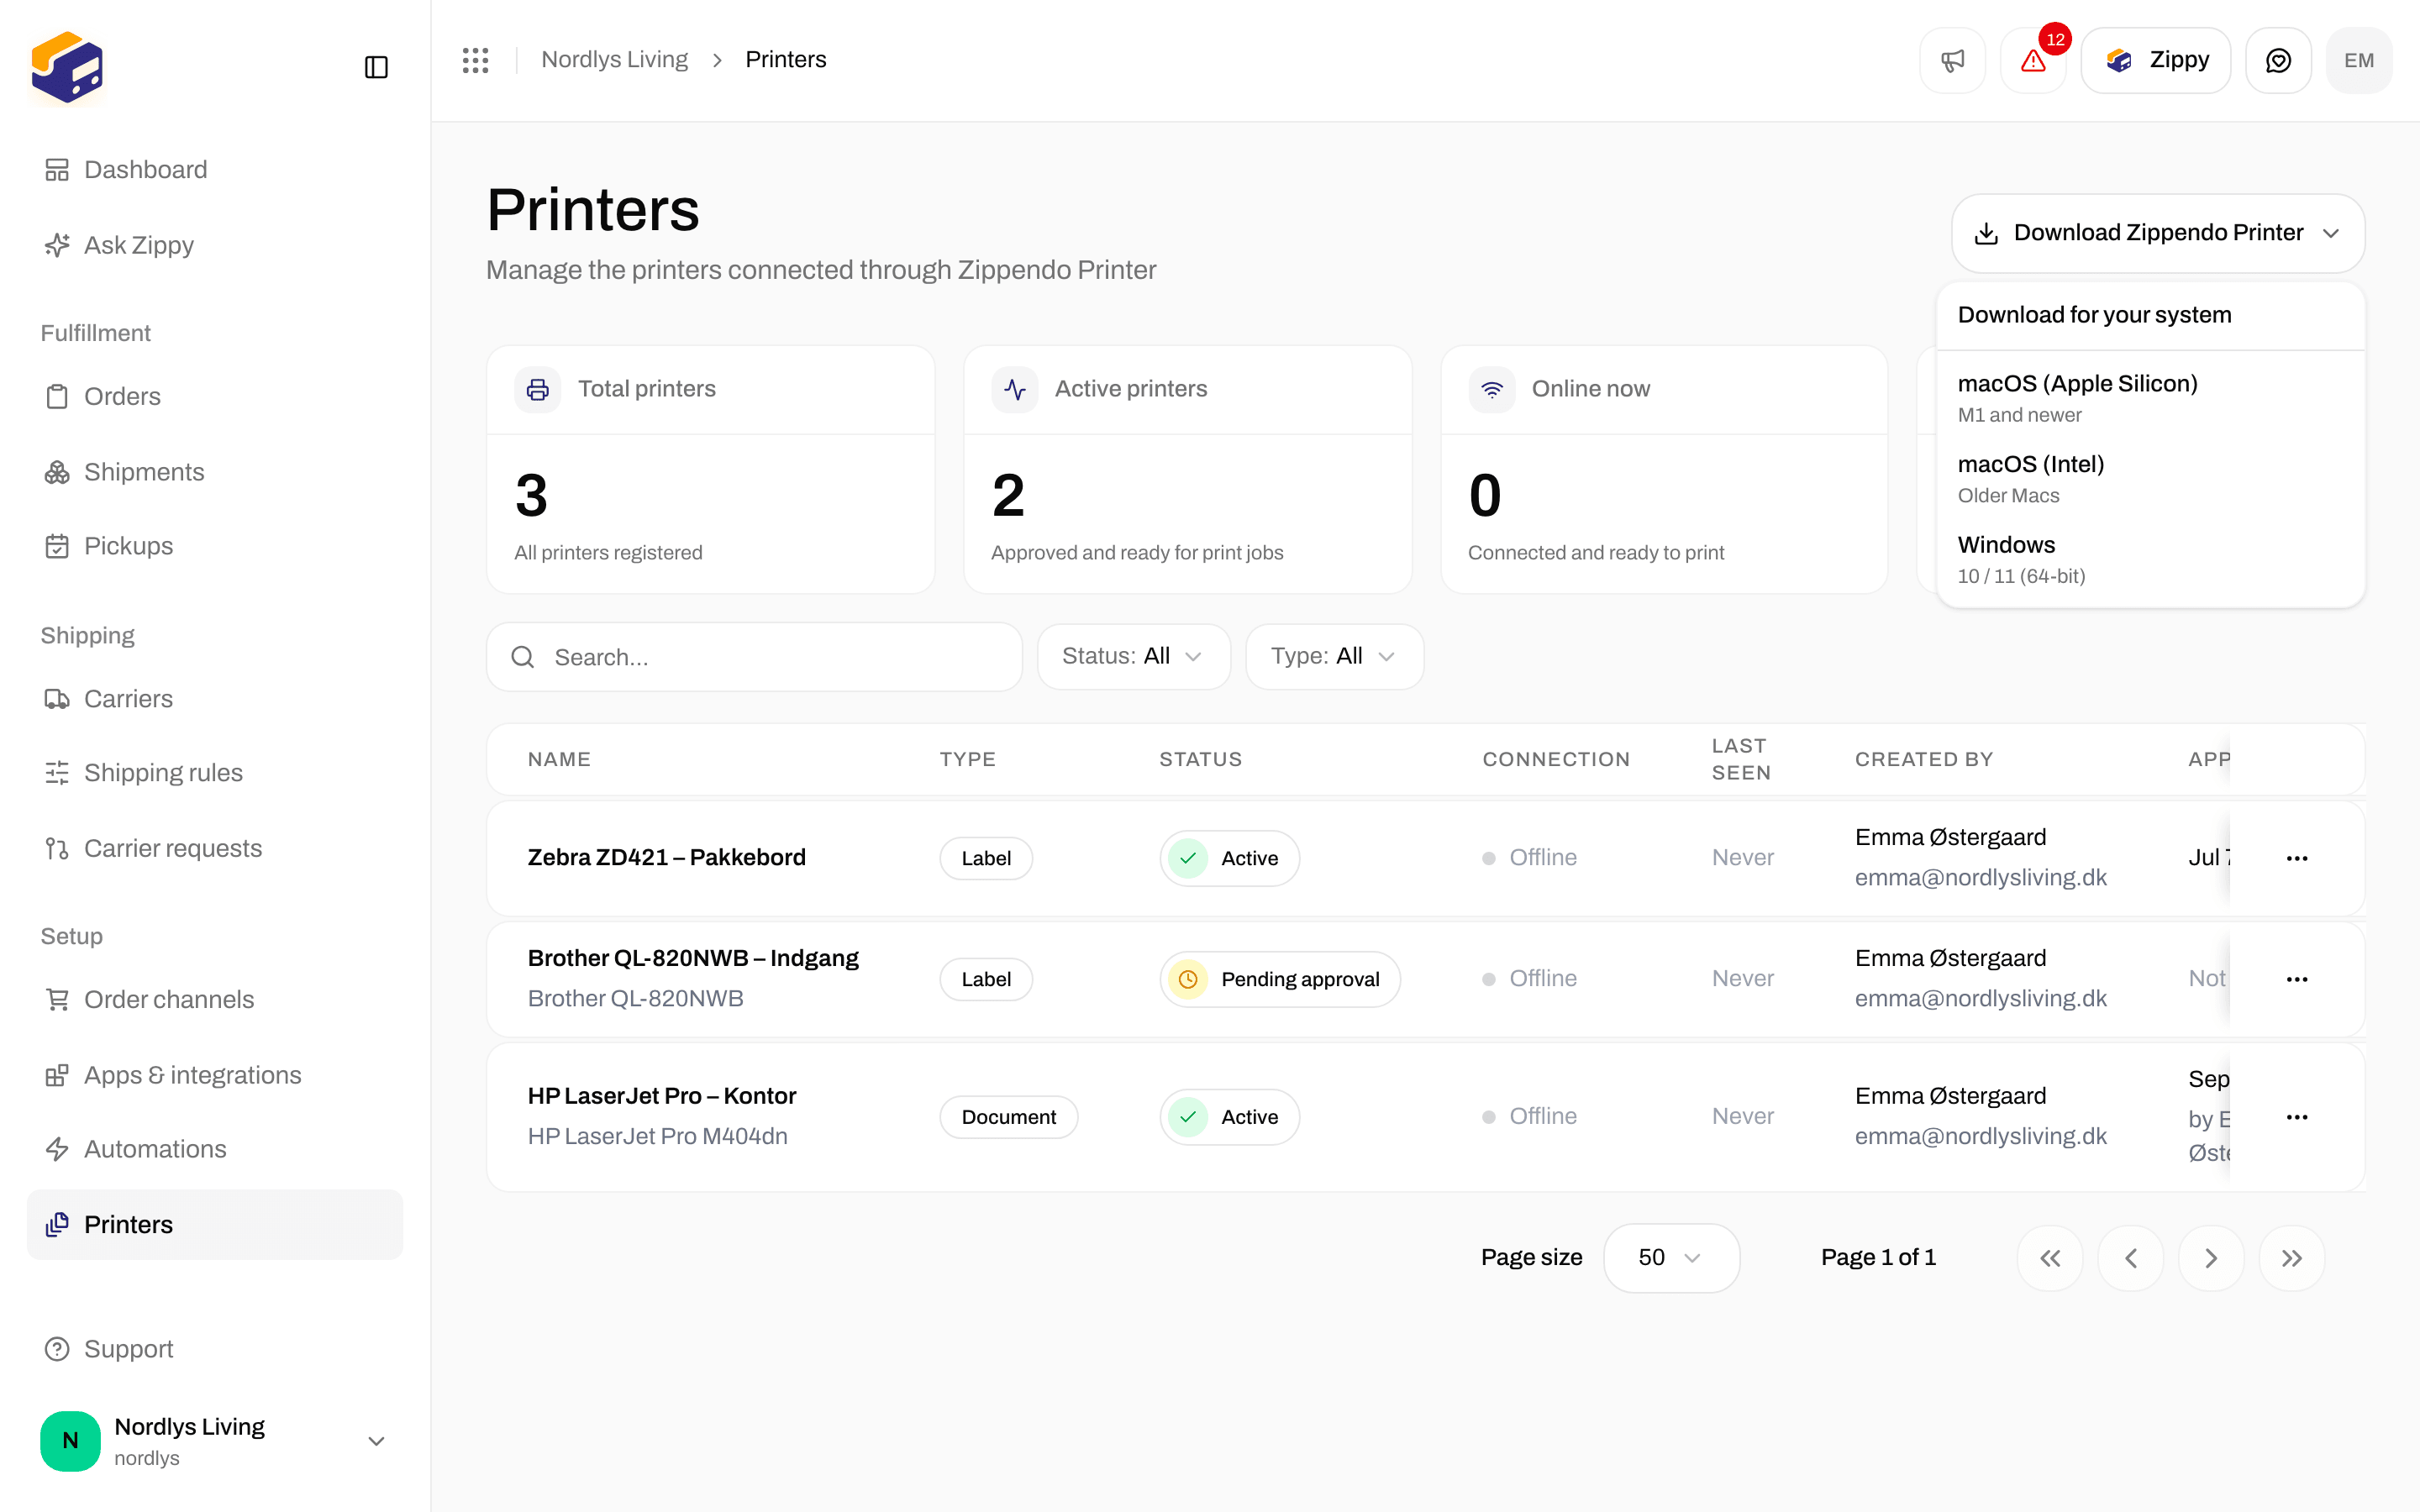Sort by the NAME column header
The image size is (2420, 1512).
pyautogui.click(x=559, y=759)
